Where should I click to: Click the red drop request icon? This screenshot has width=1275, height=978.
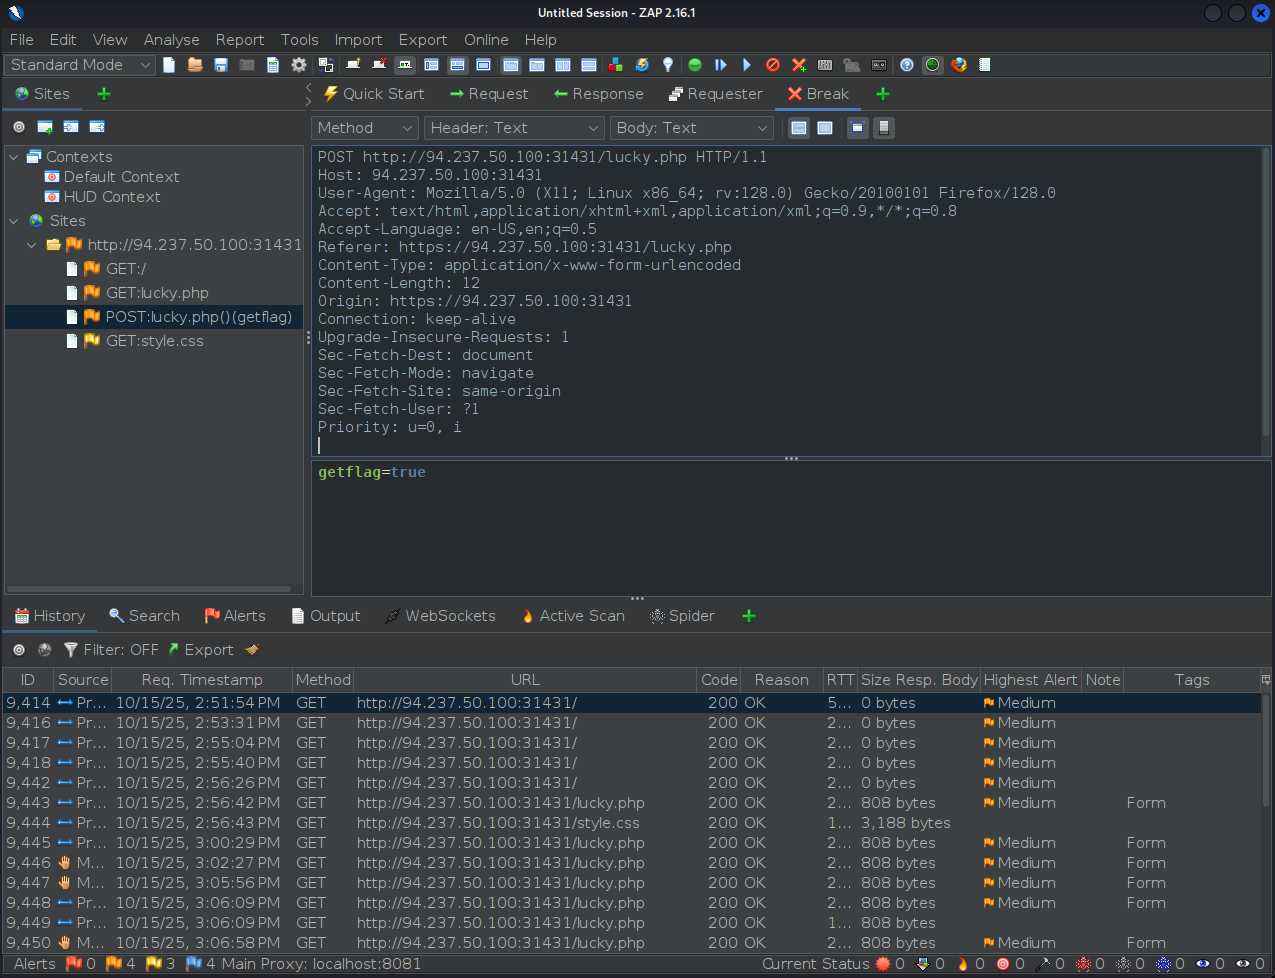[773, 65]
